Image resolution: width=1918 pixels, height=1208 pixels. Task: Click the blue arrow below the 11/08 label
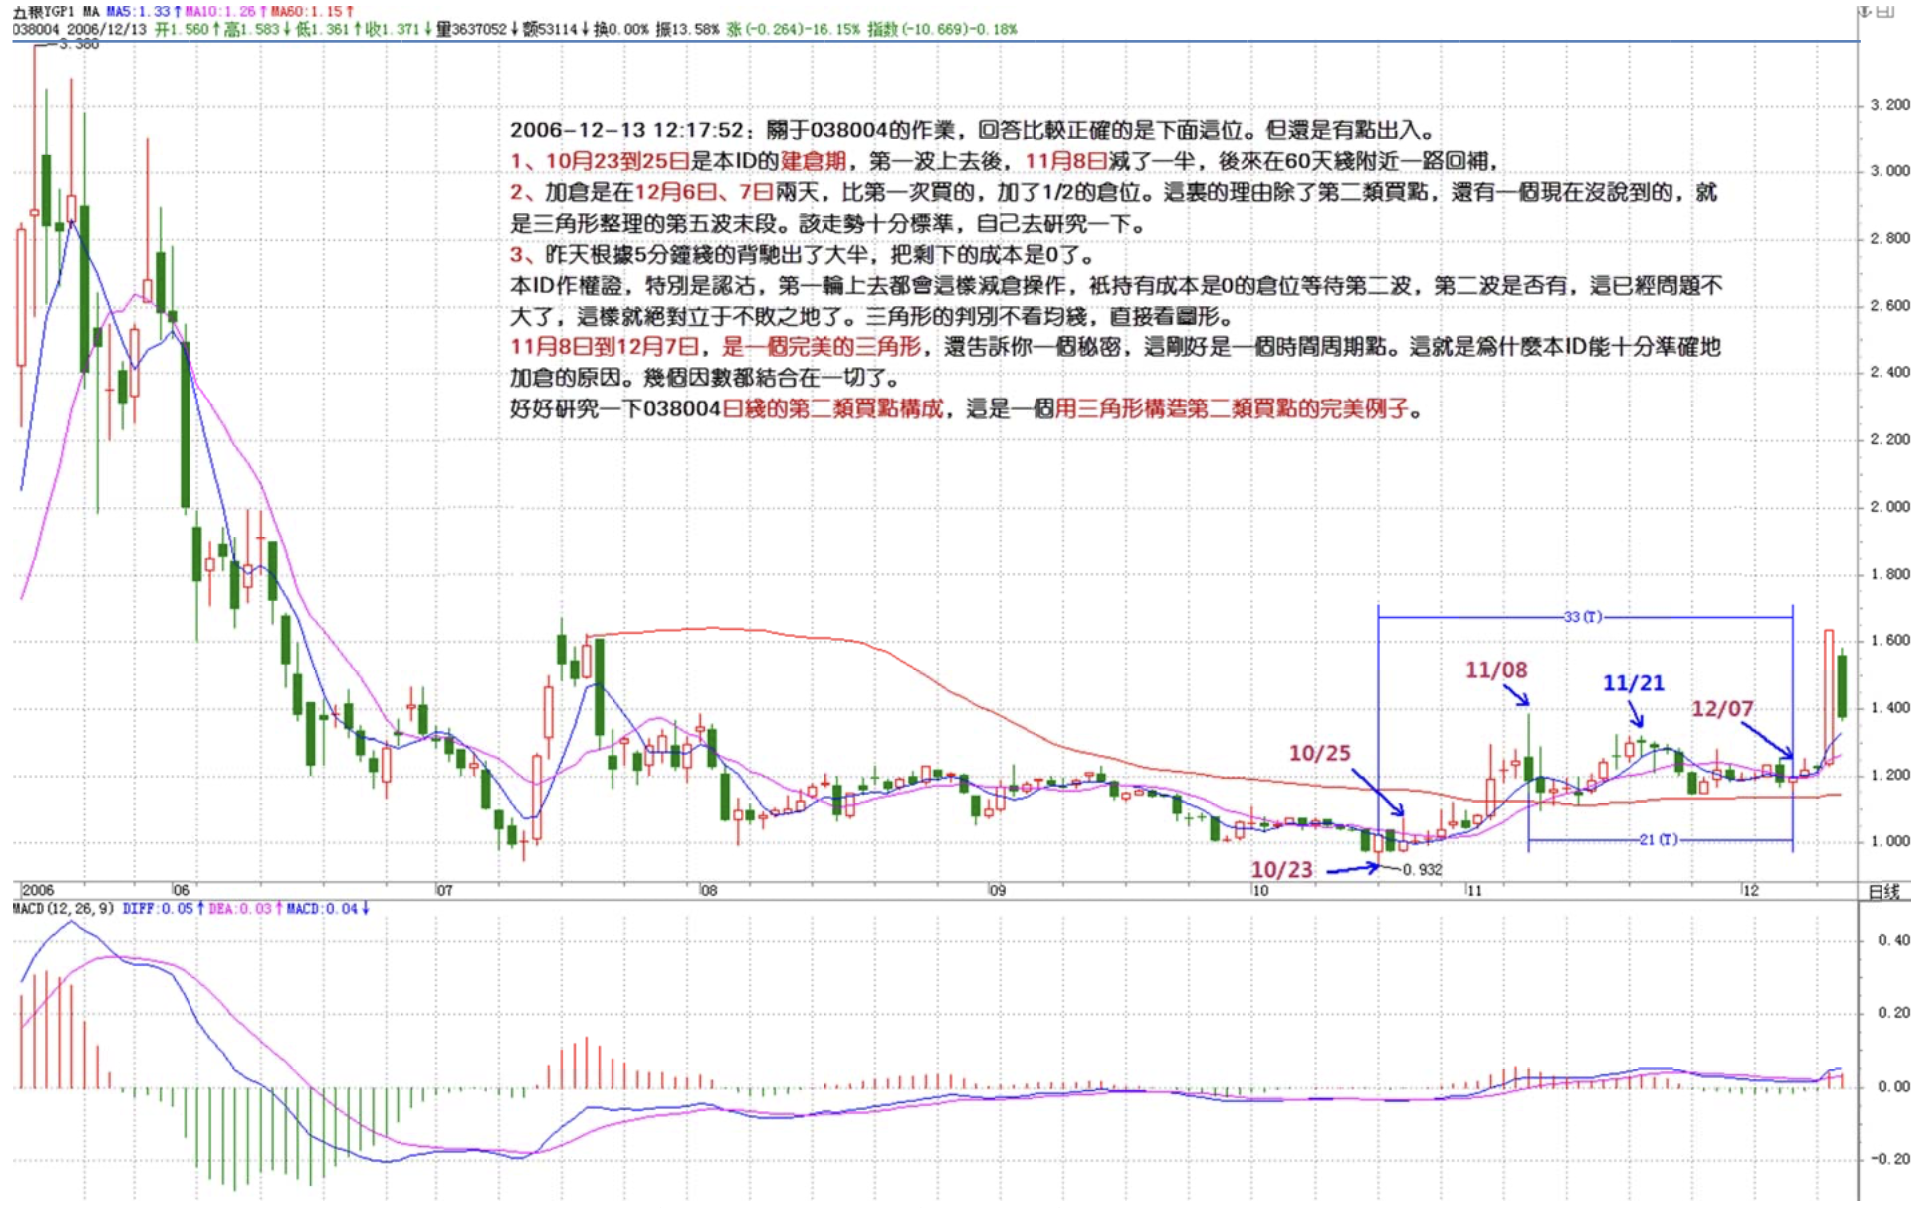point(1516,693)
